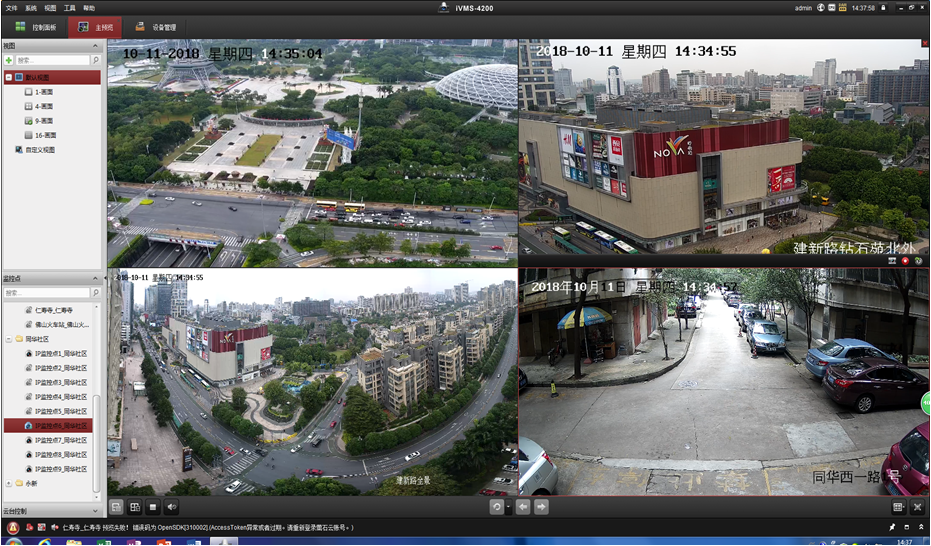The width and height of the screenshot is (931, 546).
Task: Select the 同华西一路 street camera view
Action: pos(724,382)
